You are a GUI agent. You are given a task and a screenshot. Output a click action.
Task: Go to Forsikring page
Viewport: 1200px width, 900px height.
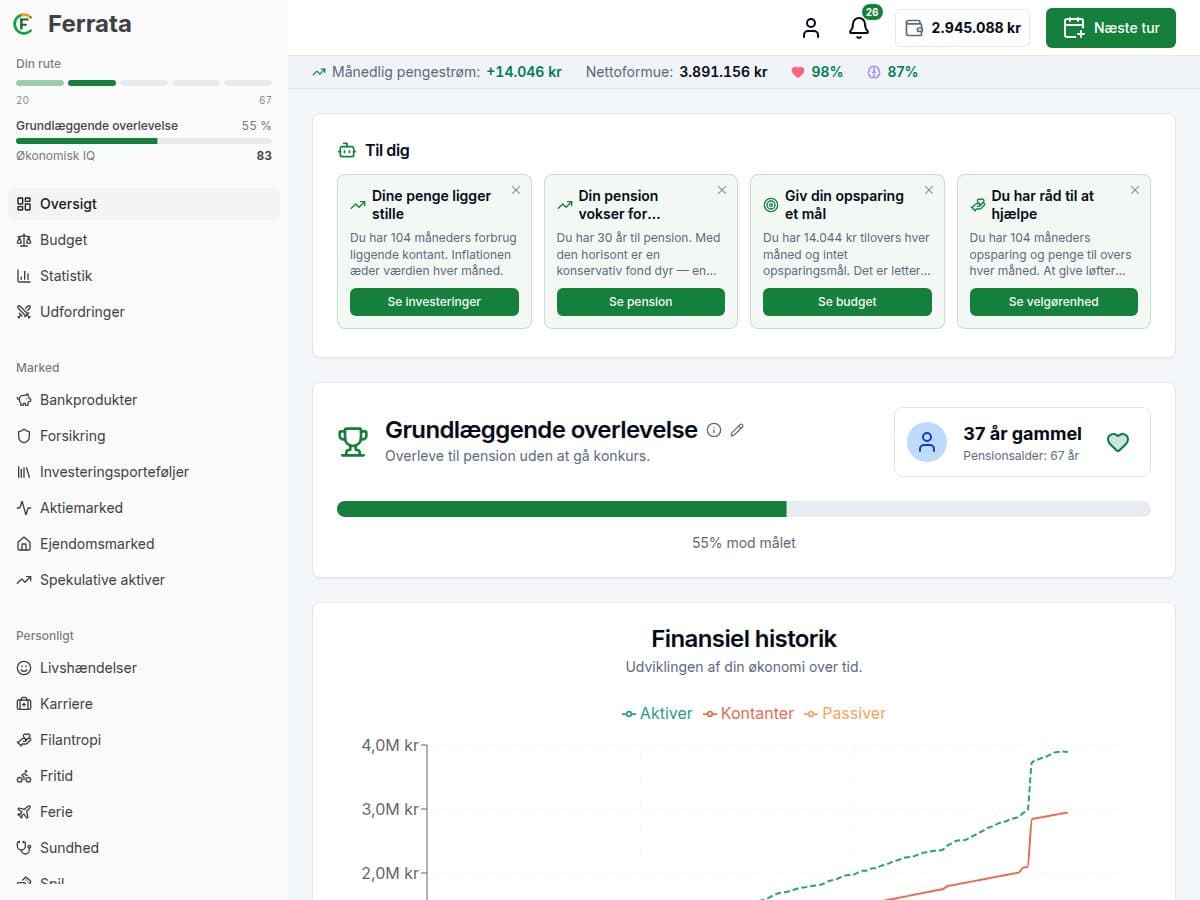tap(144, 436)
